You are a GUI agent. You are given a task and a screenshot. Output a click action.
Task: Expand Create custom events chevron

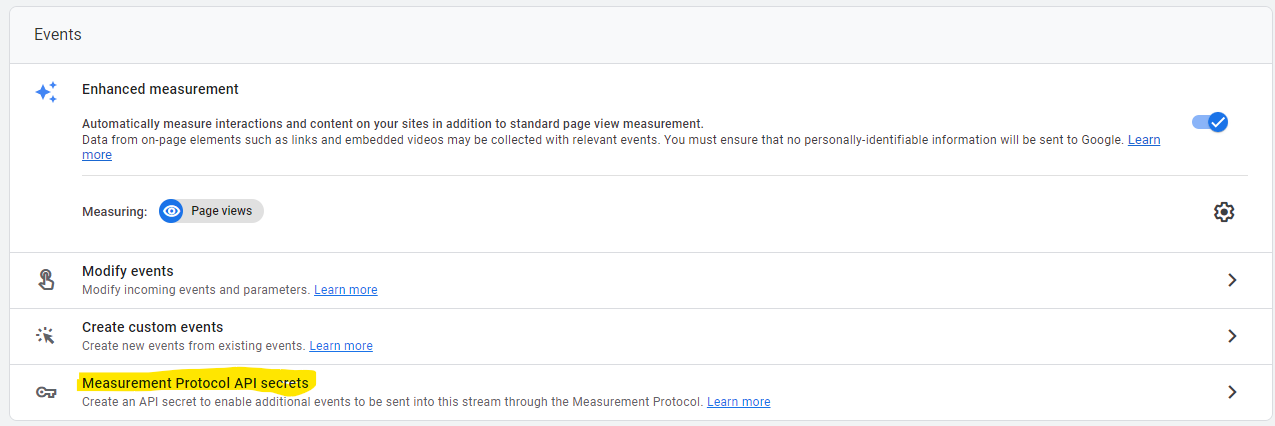(x=1232, y=336)
